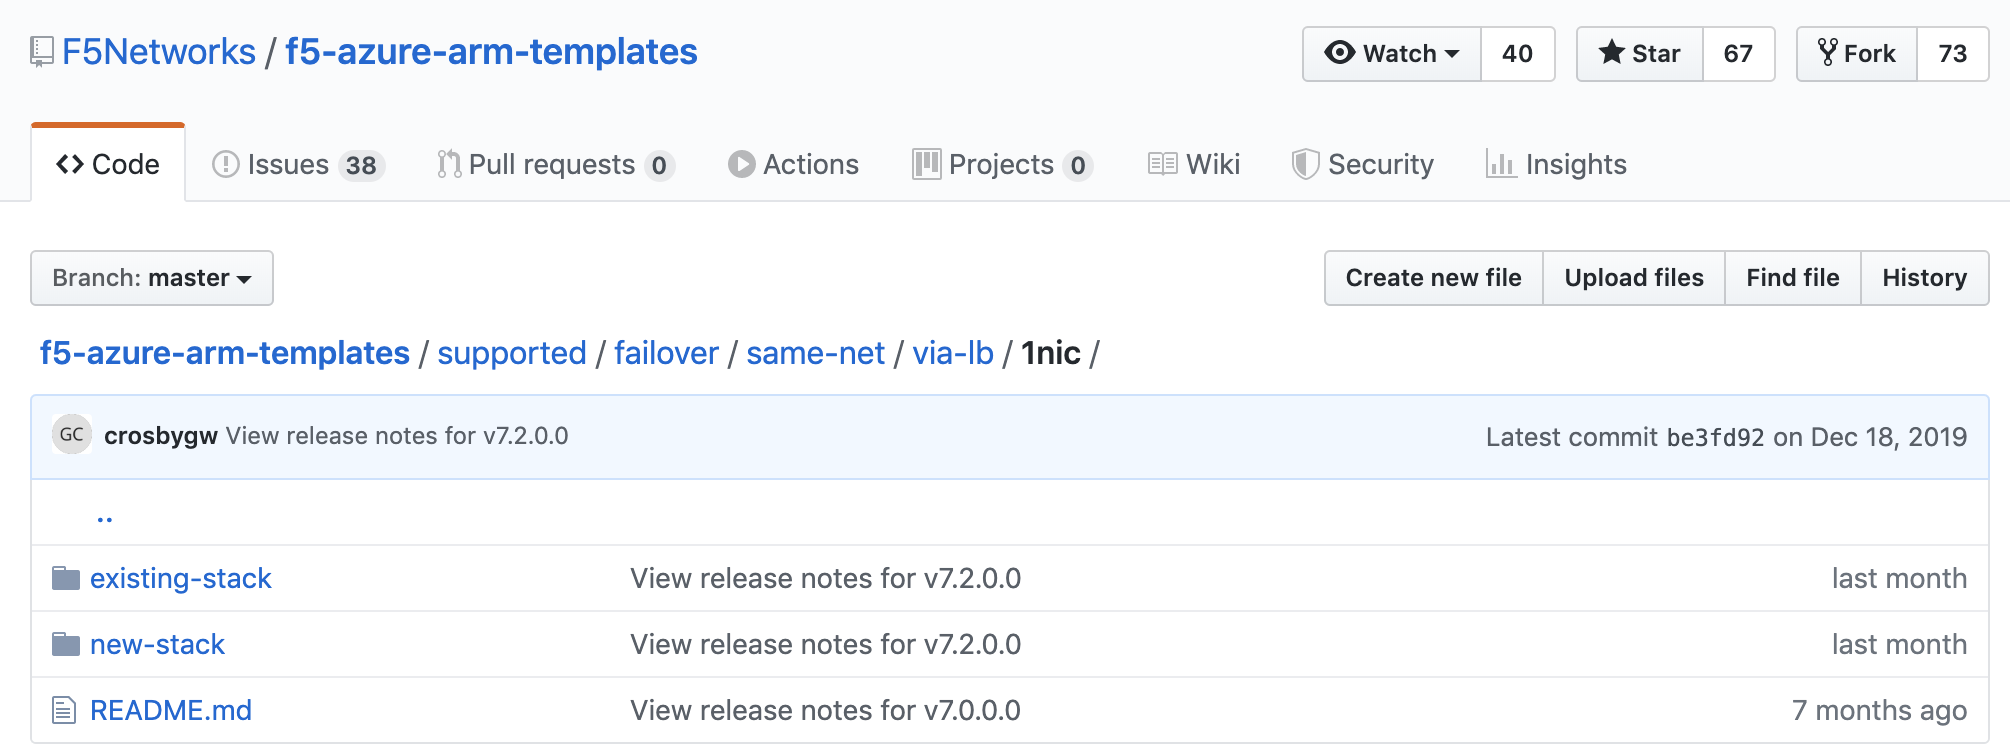Click the repository book icon
This screenshot has height=752, width=2010.
[42, 52]
